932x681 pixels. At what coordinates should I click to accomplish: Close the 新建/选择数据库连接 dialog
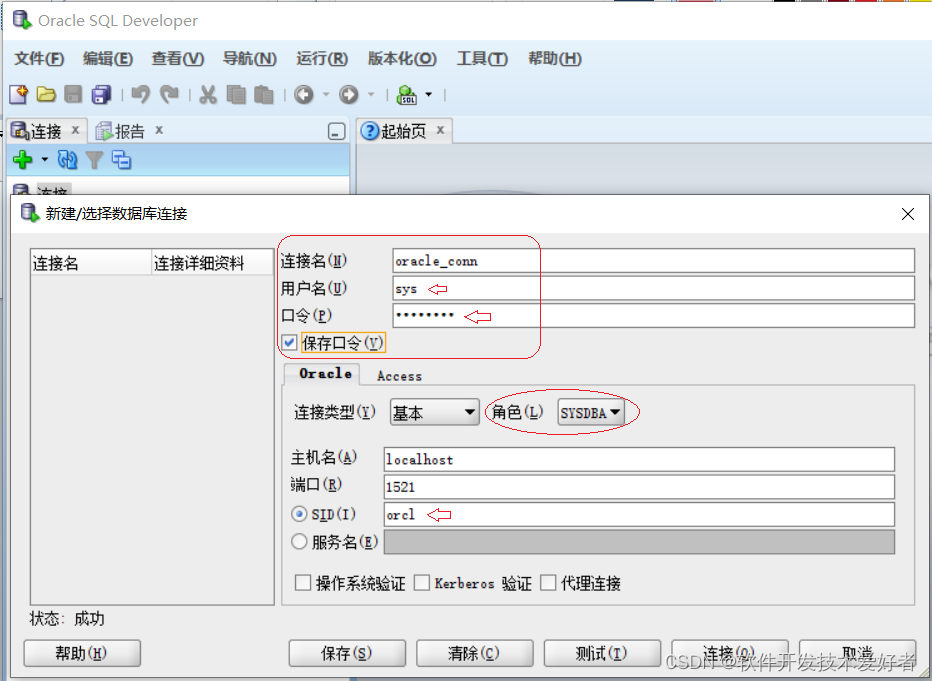(908, 214)
